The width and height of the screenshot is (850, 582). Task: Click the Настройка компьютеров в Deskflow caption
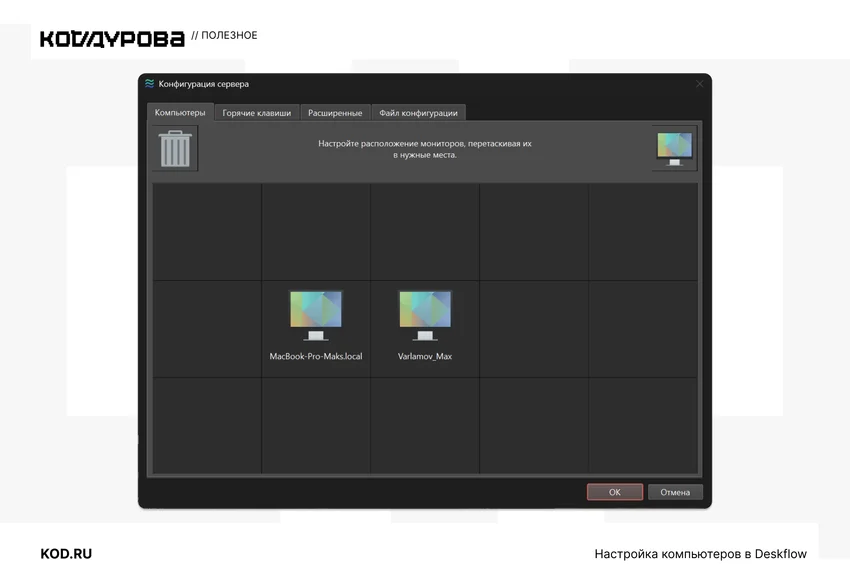coord(700,554)
